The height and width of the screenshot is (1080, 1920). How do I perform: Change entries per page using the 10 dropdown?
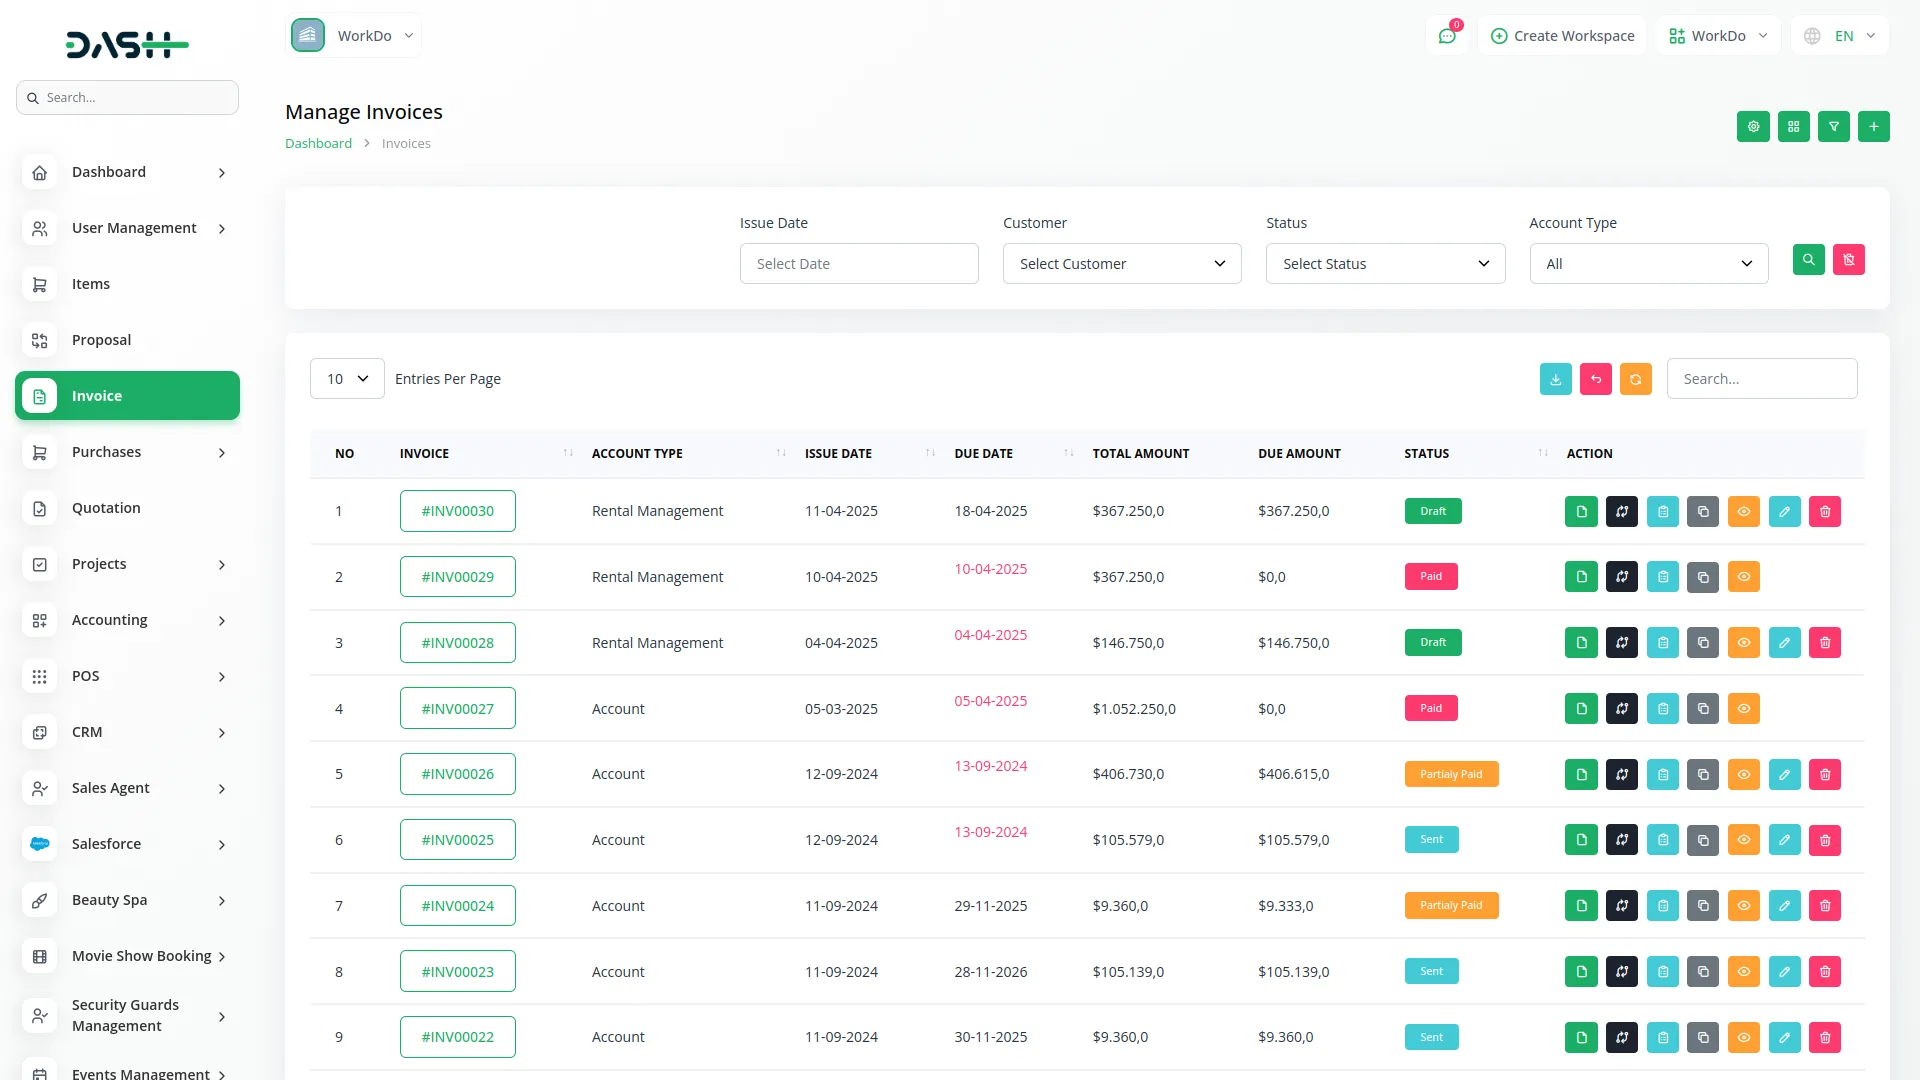click(x=346, y=378)
